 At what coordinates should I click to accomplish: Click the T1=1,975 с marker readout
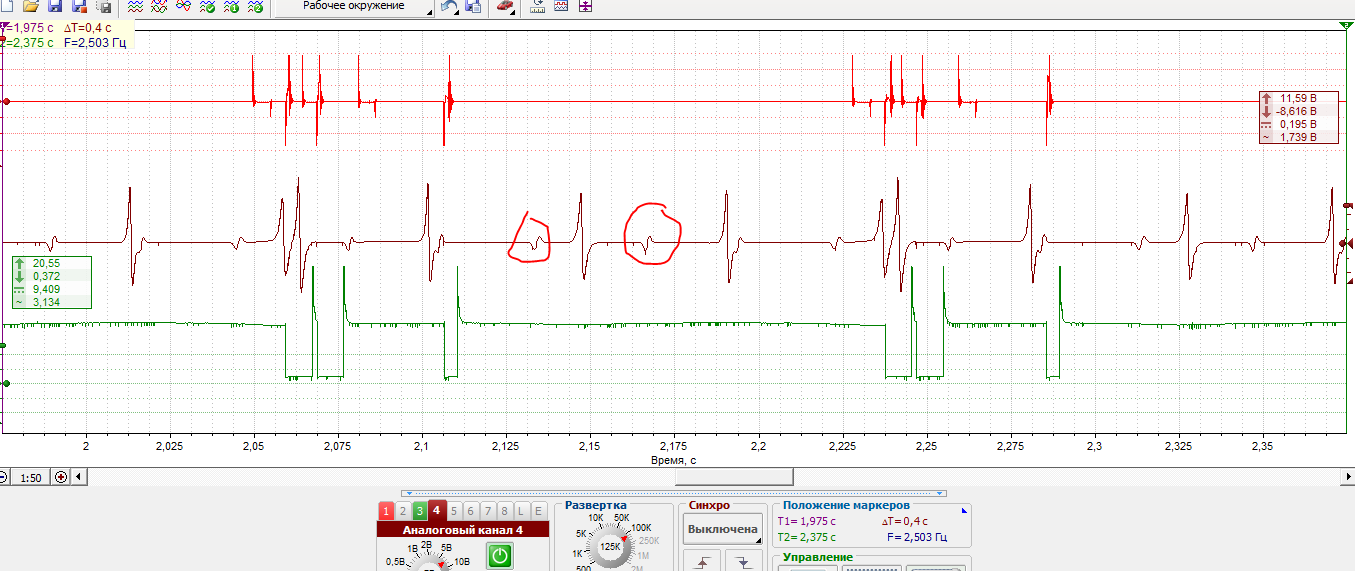[x=805, y=521]
